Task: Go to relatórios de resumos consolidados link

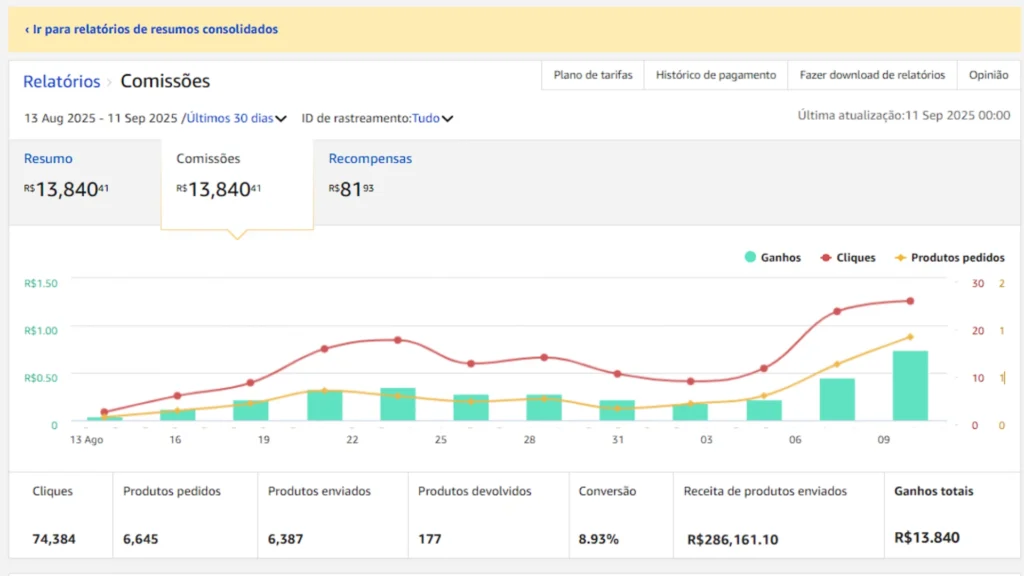Action: click(x=151, y=30)
